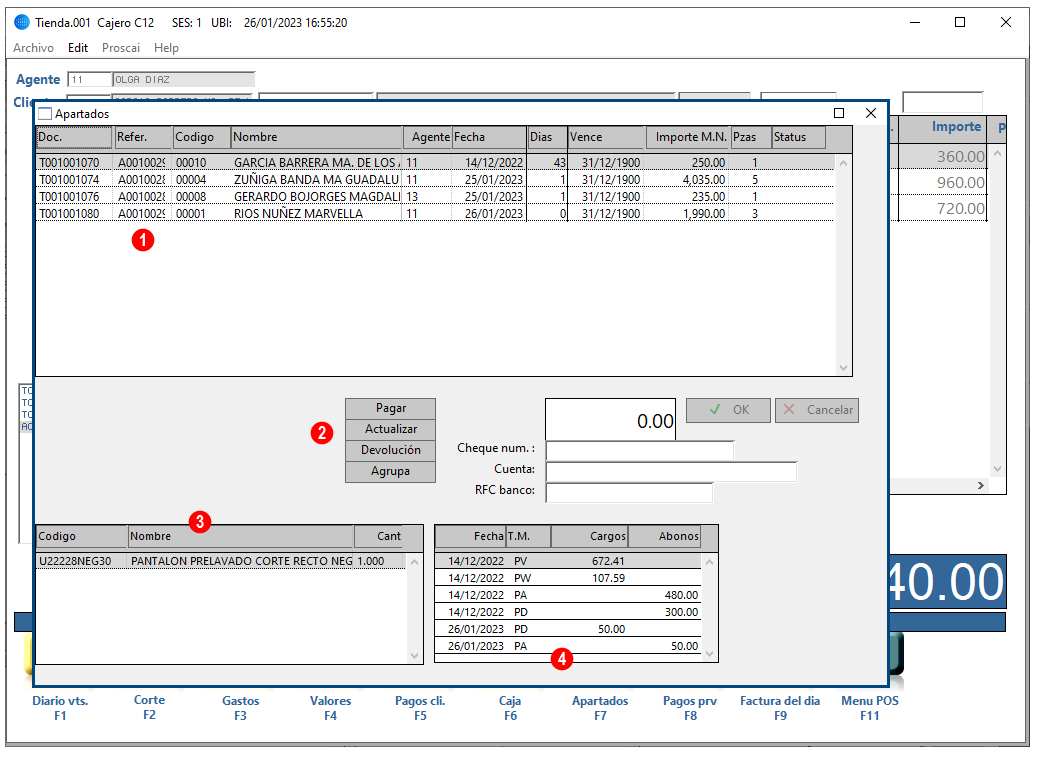1038x758 pixels.
Task: Open the Proscai menu
Action: pyautogui.click(x=120, y=48)
